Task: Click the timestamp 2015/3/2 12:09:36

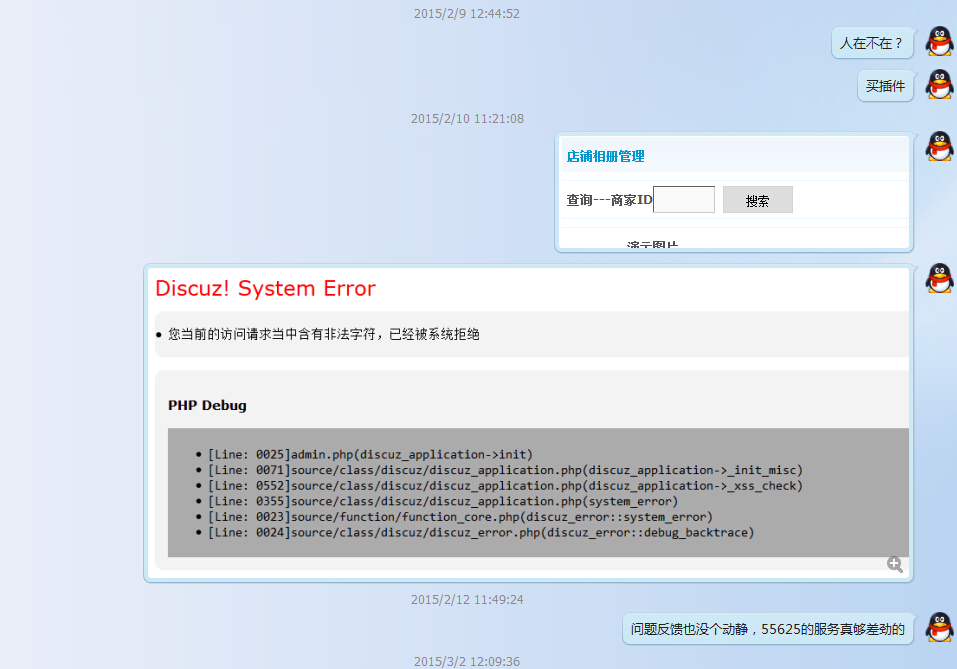Action: (x=467, y=662)
